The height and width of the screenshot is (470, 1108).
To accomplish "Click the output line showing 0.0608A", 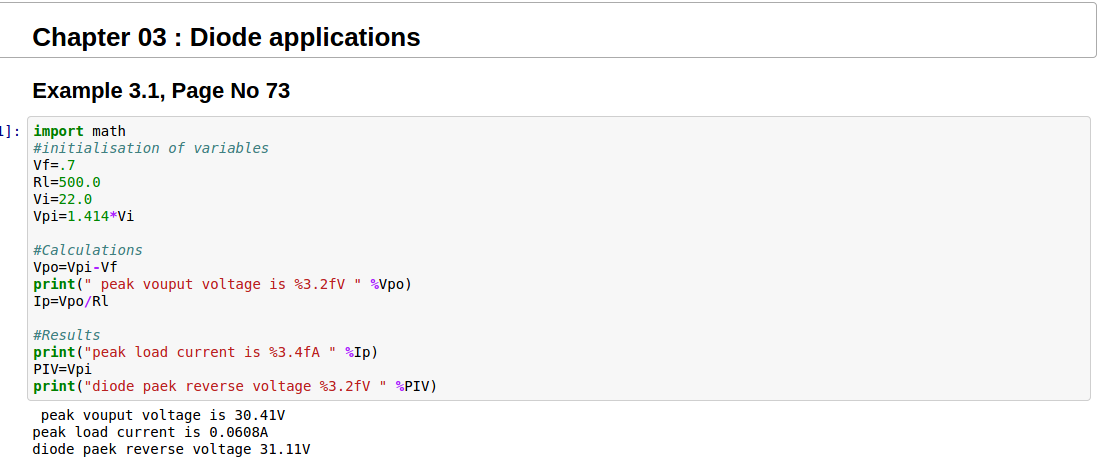I will click(150, 432).
